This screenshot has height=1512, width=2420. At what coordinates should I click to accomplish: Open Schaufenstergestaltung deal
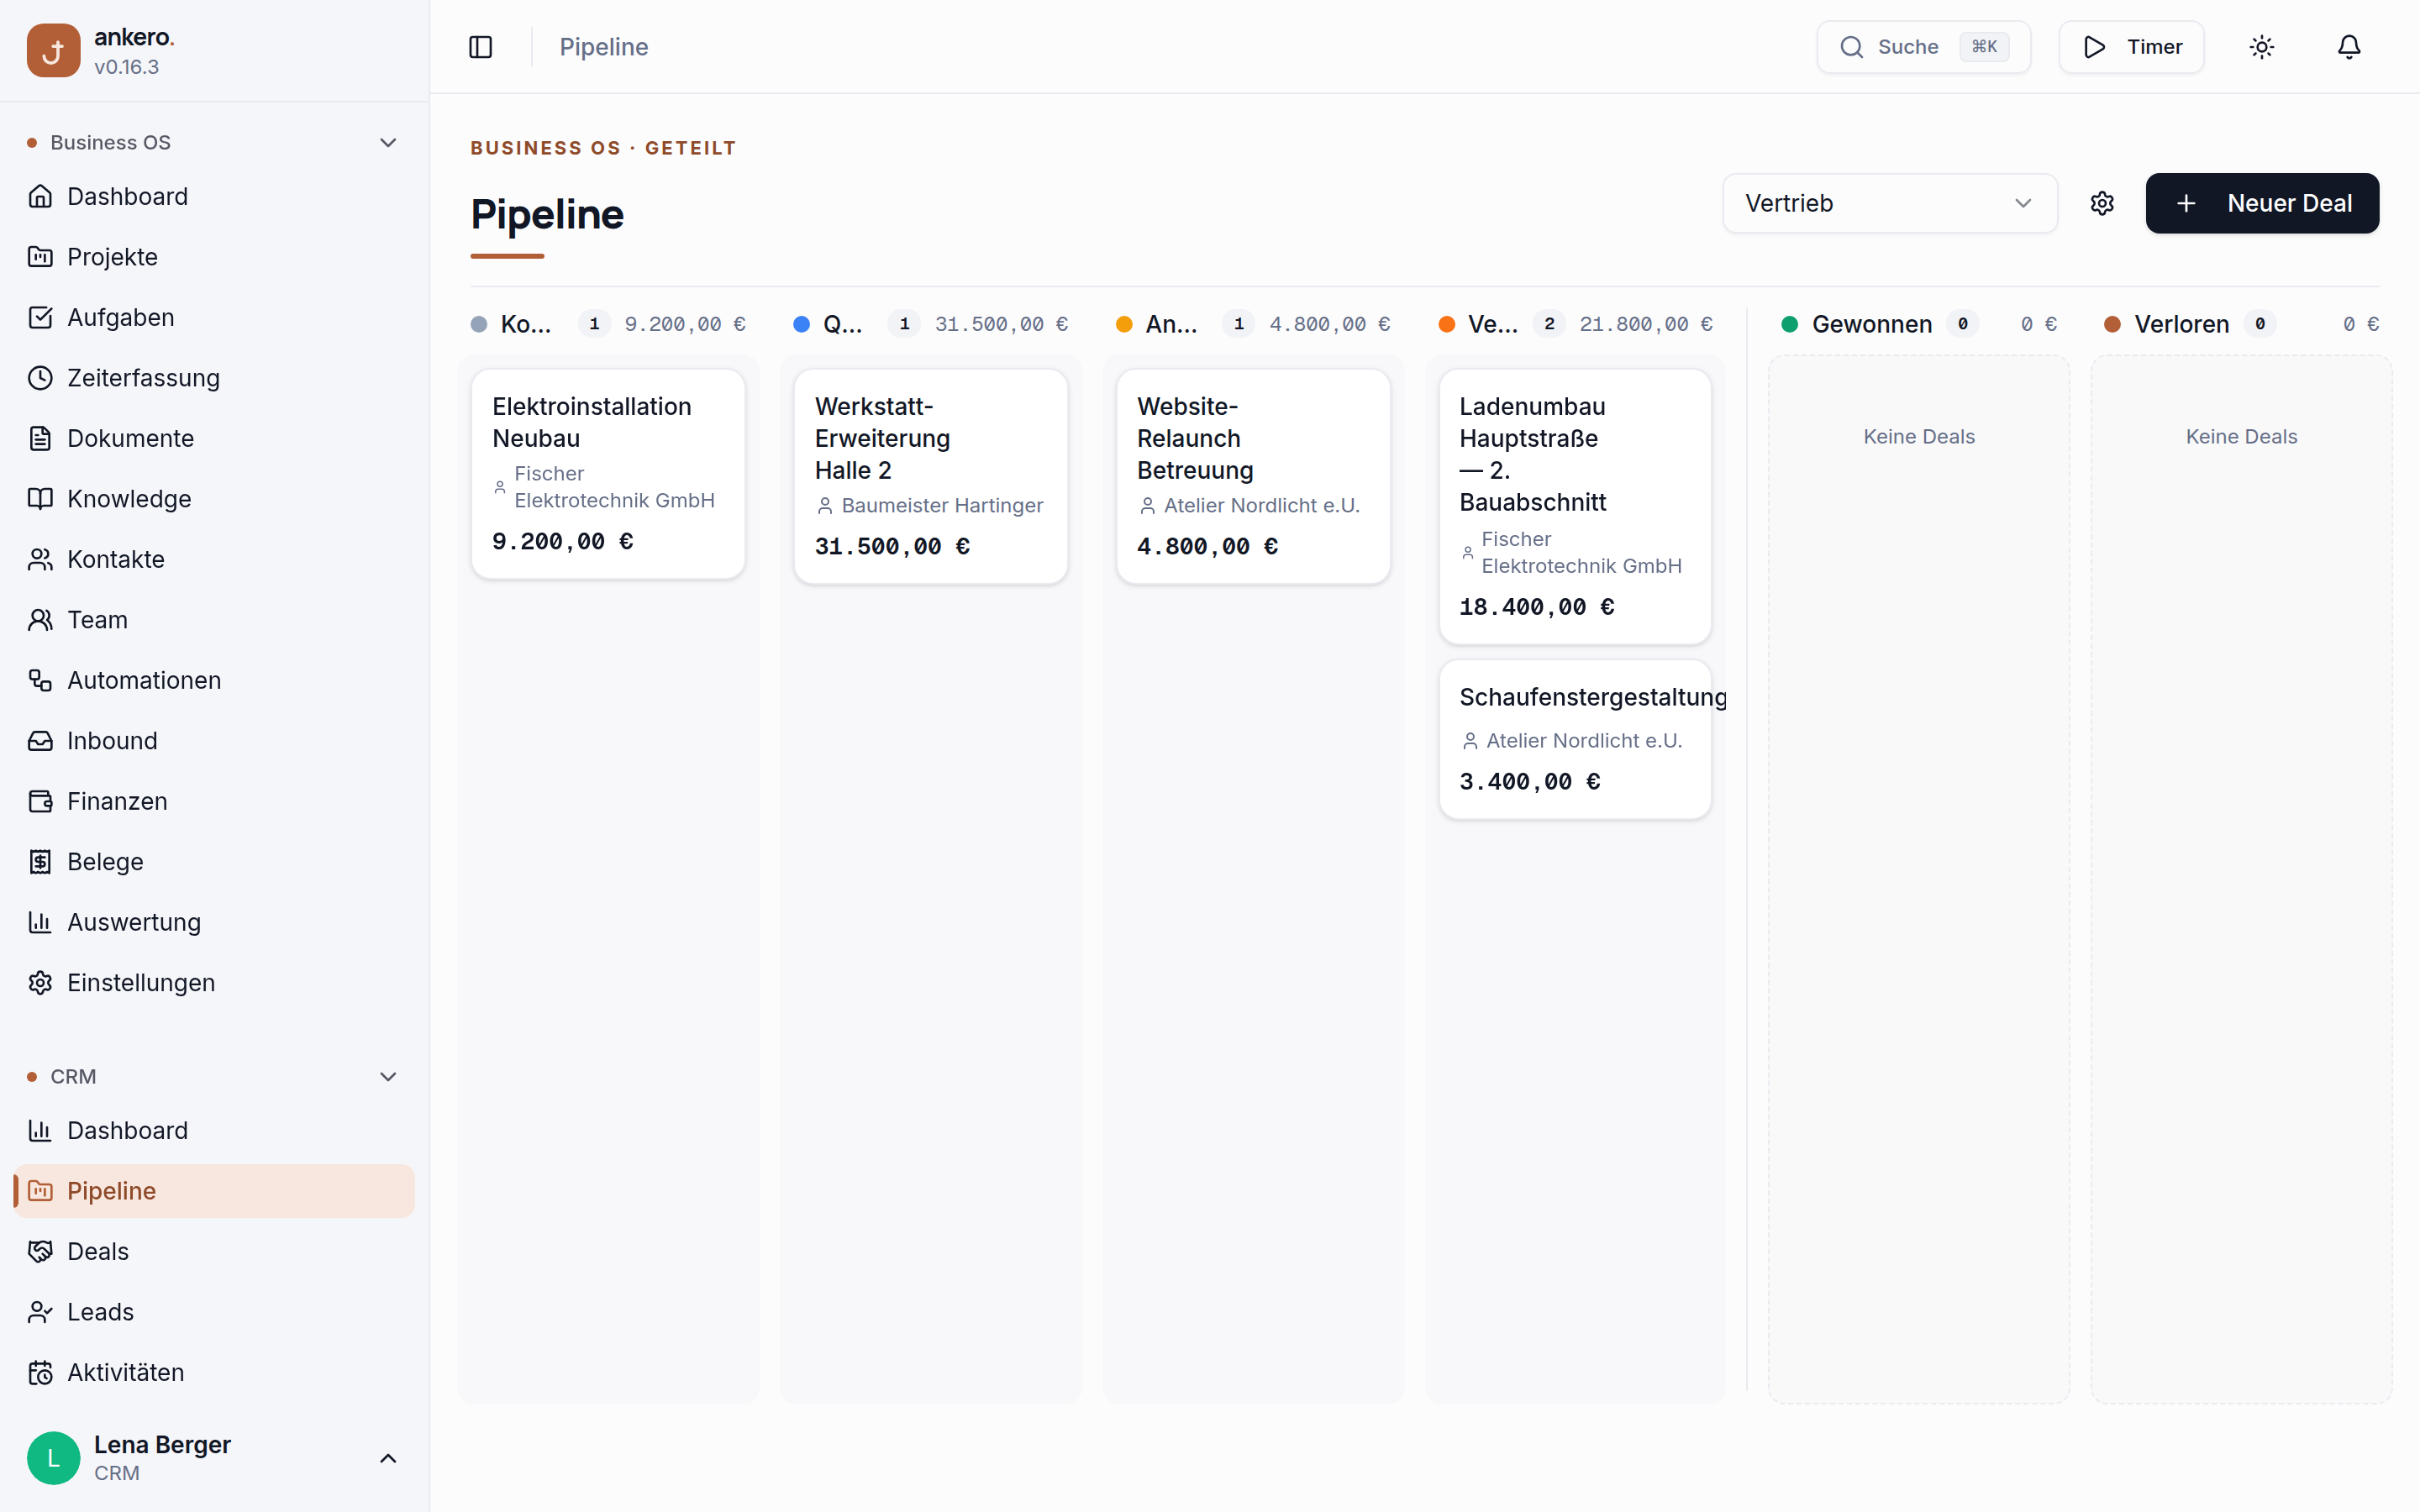point(1574,739)
